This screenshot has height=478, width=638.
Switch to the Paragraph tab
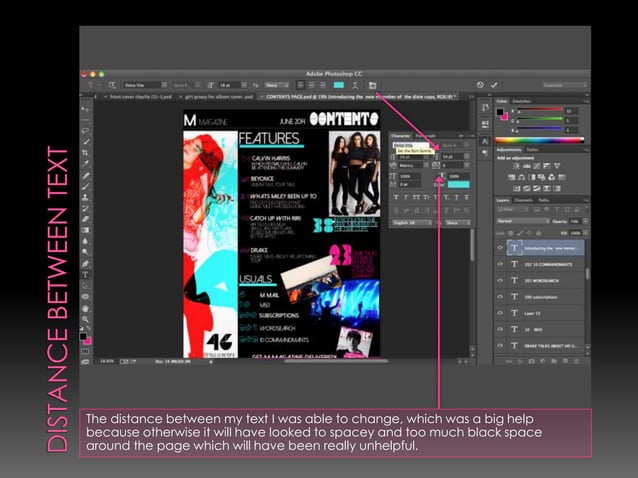426,135
